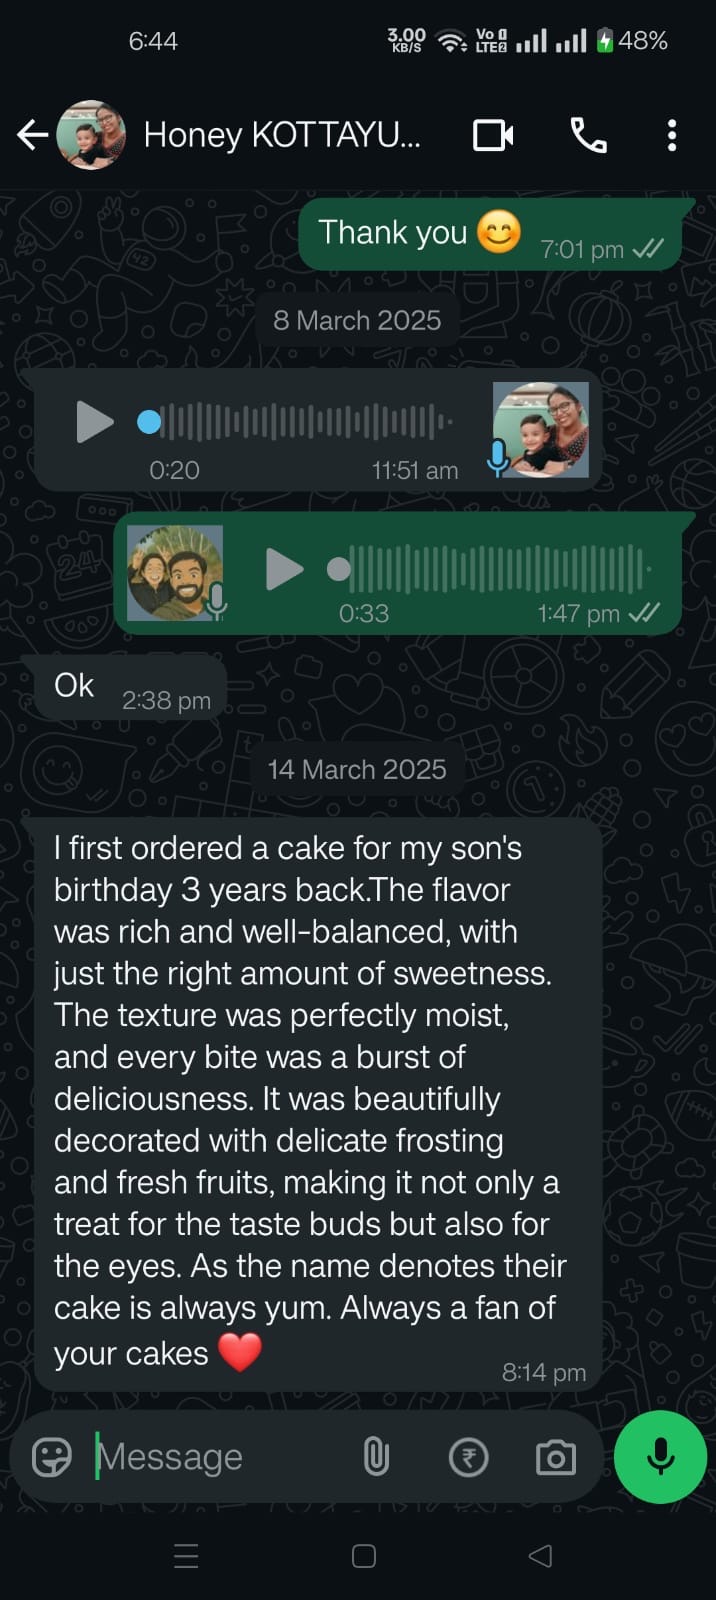Tap the Android home navigation button

click(364, 1556)
